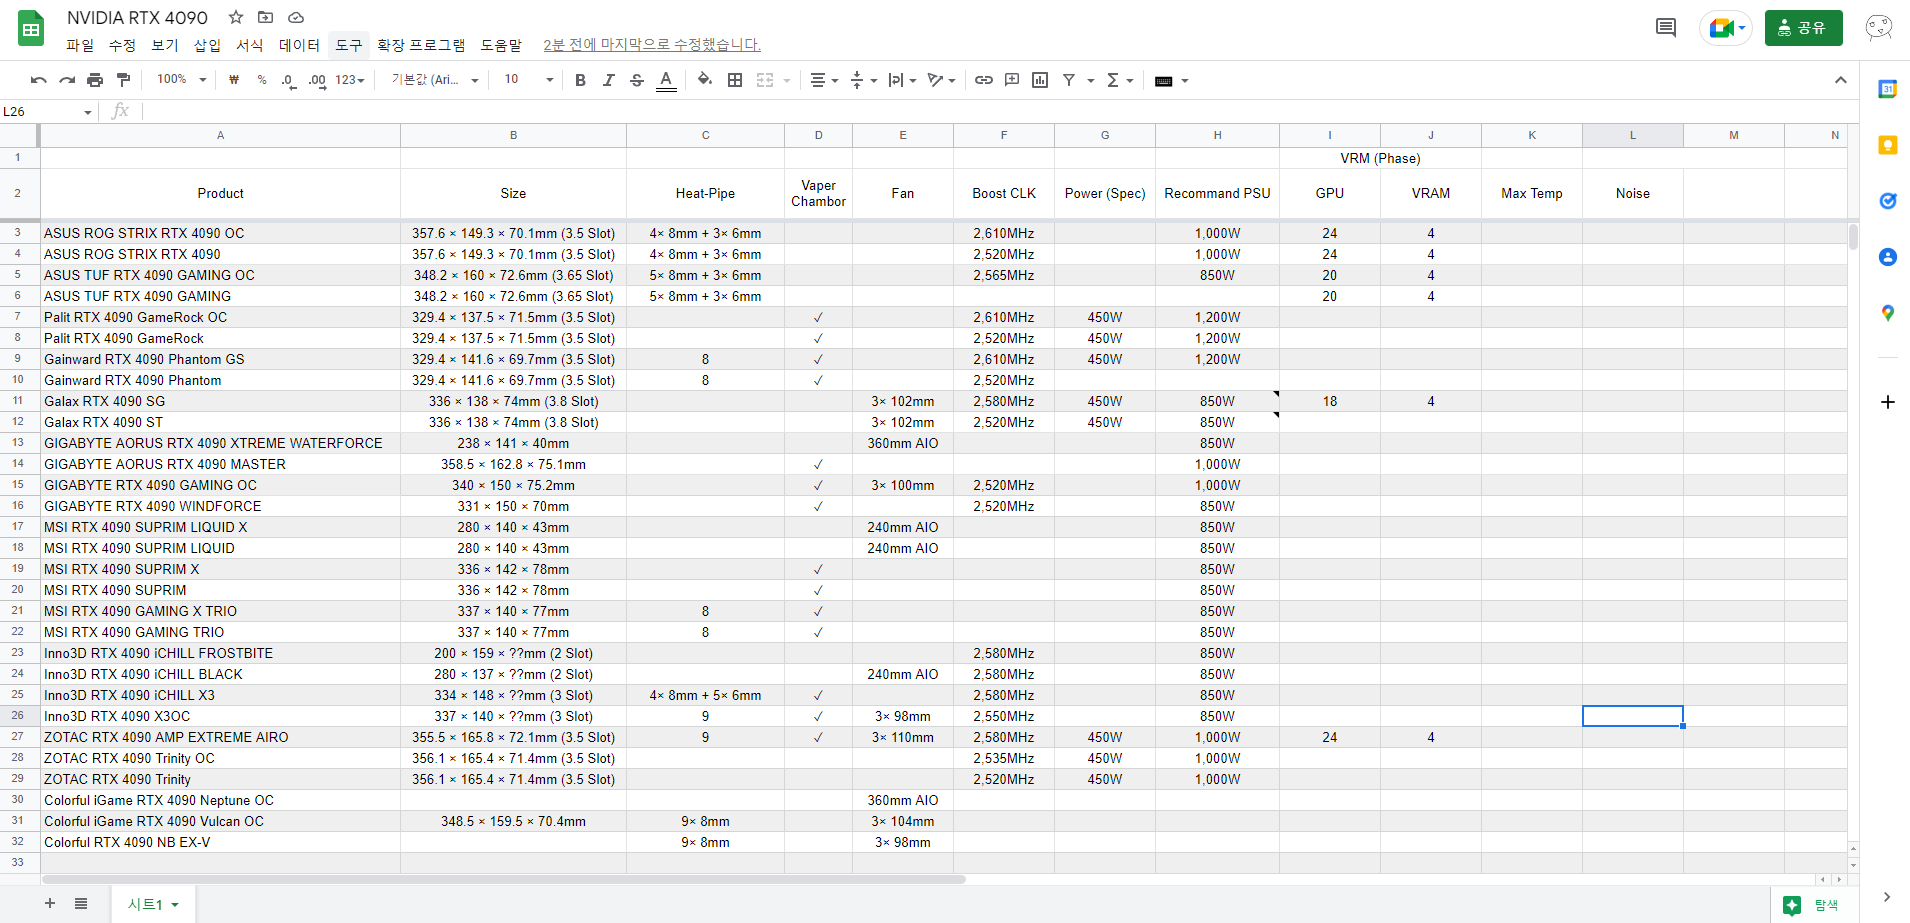
Task: Format selection as percent
Action: tap(262, 80)
